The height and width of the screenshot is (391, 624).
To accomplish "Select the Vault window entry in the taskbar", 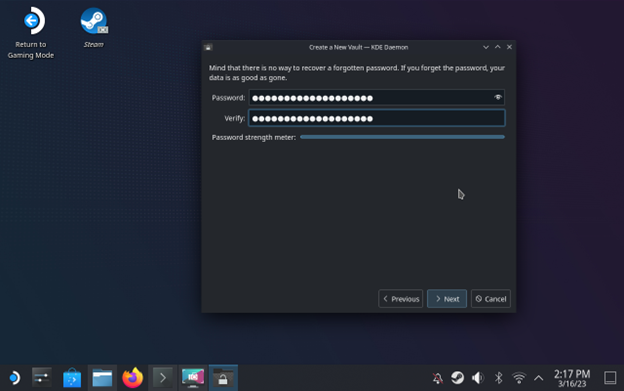I will (223, 377).
